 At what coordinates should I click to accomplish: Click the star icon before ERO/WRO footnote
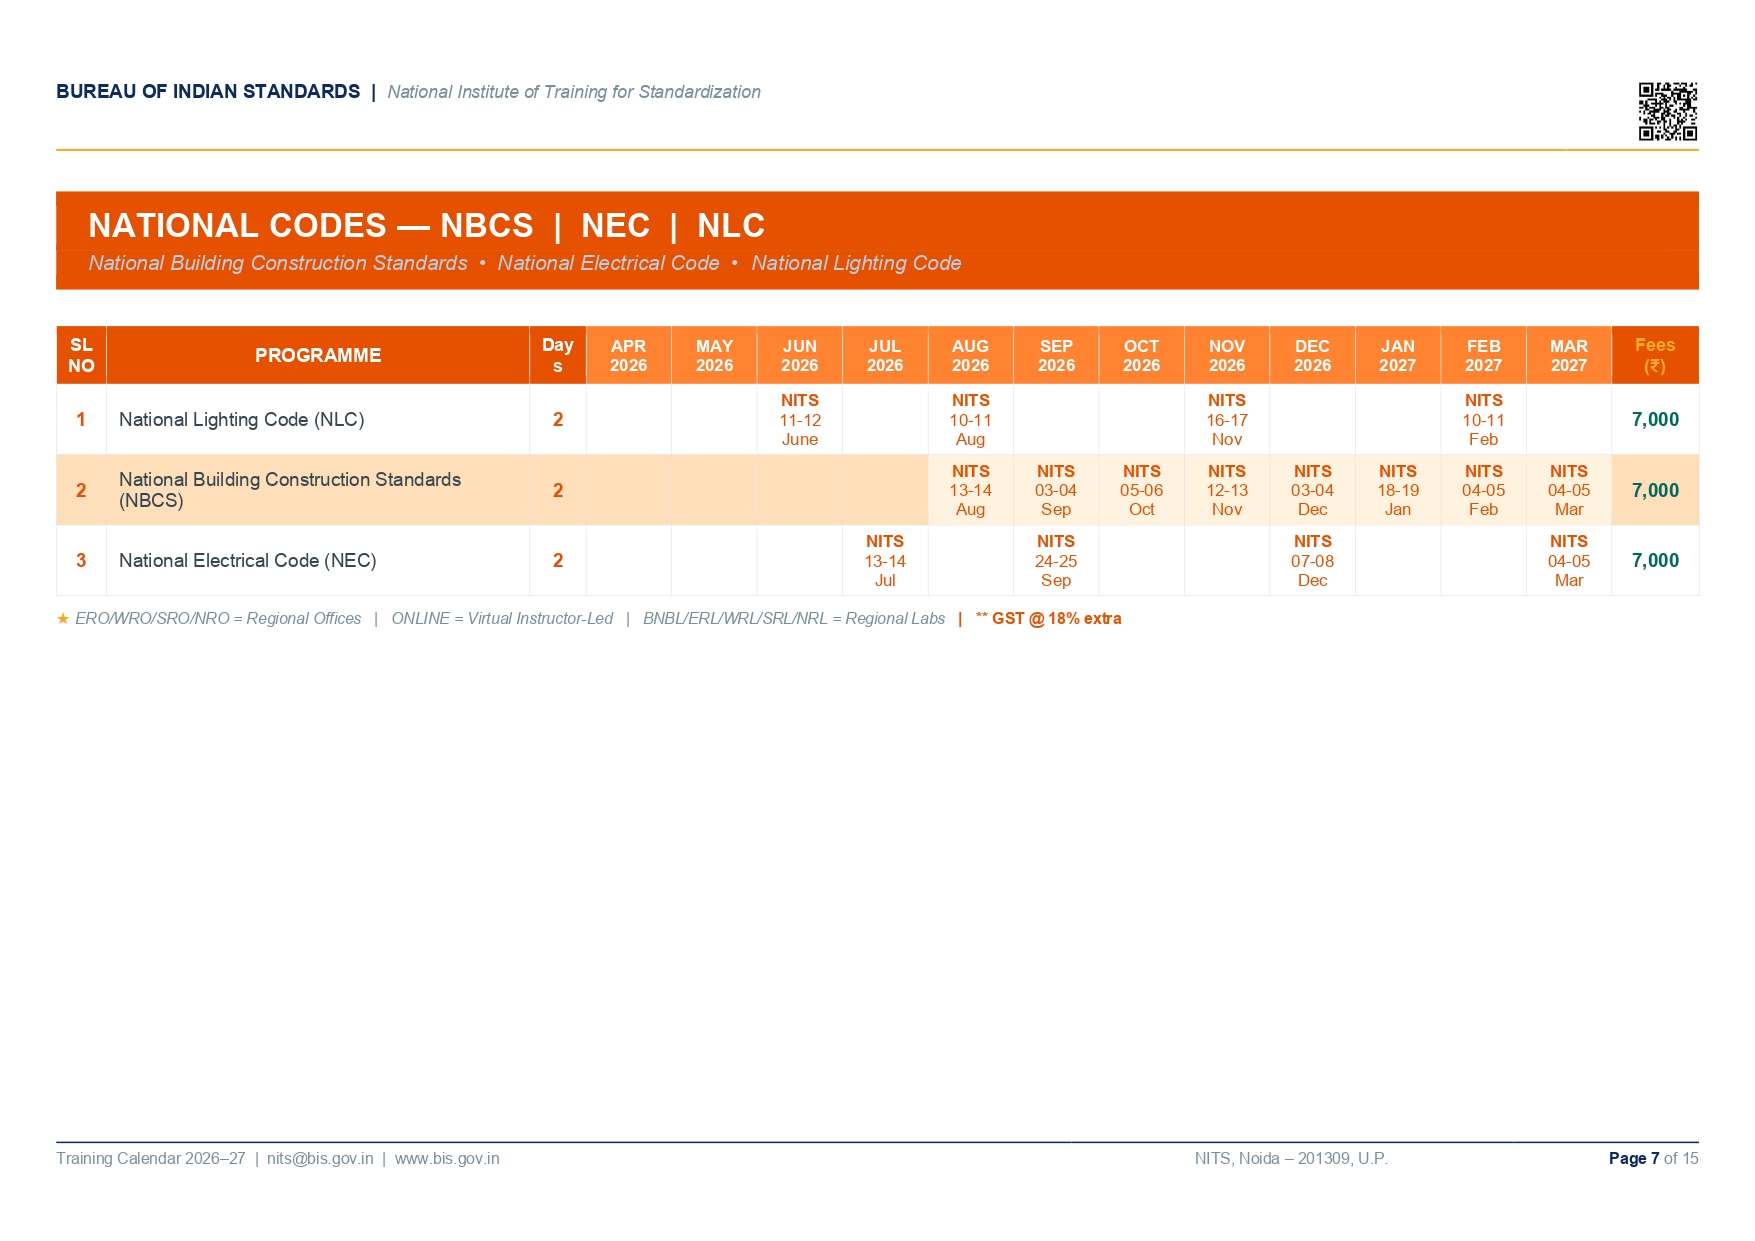pos(63,619)
